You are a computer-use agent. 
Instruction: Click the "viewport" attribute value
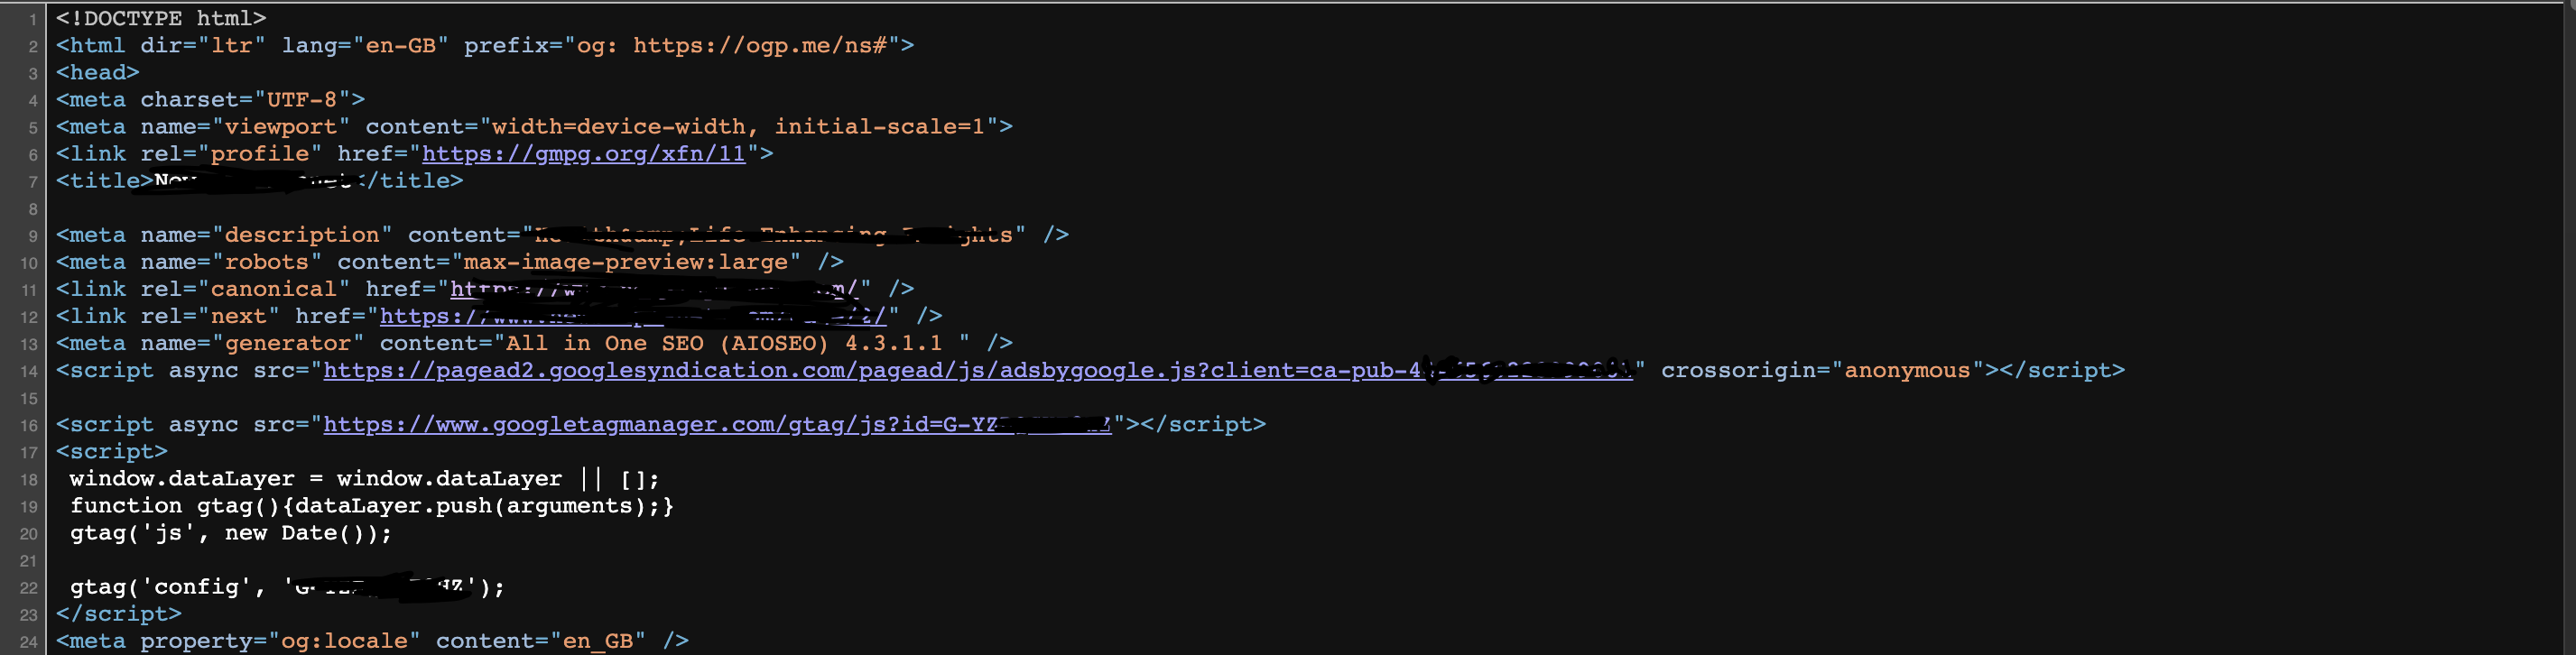pyautogui.click(x=281, y=127)
